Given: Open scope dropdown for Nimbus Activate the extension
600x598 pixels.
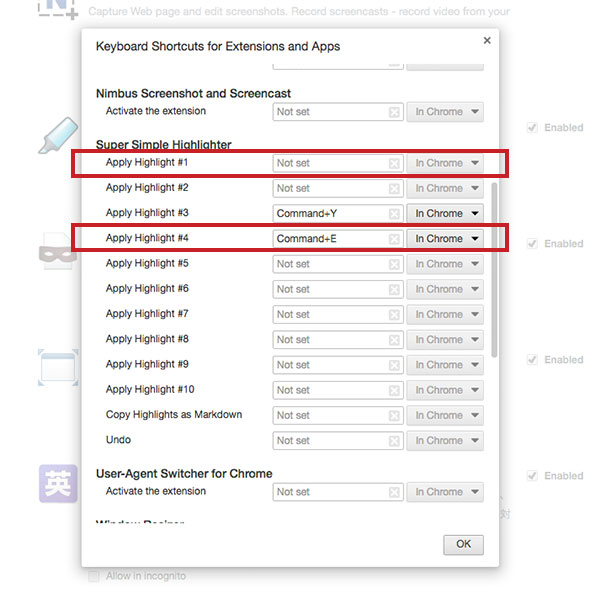Looking at the screenshot, I should point(445,112).
